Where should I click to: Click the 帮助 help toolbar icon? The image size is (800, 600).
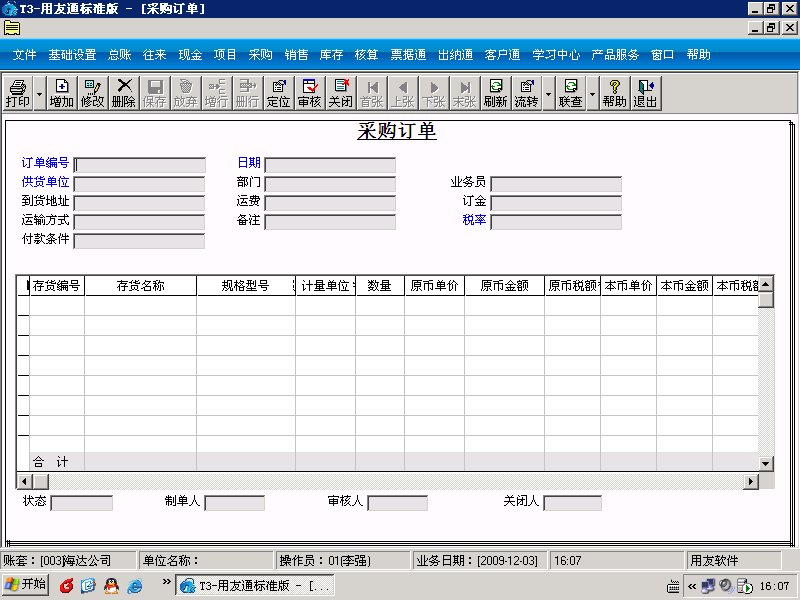tap(614, 93)
